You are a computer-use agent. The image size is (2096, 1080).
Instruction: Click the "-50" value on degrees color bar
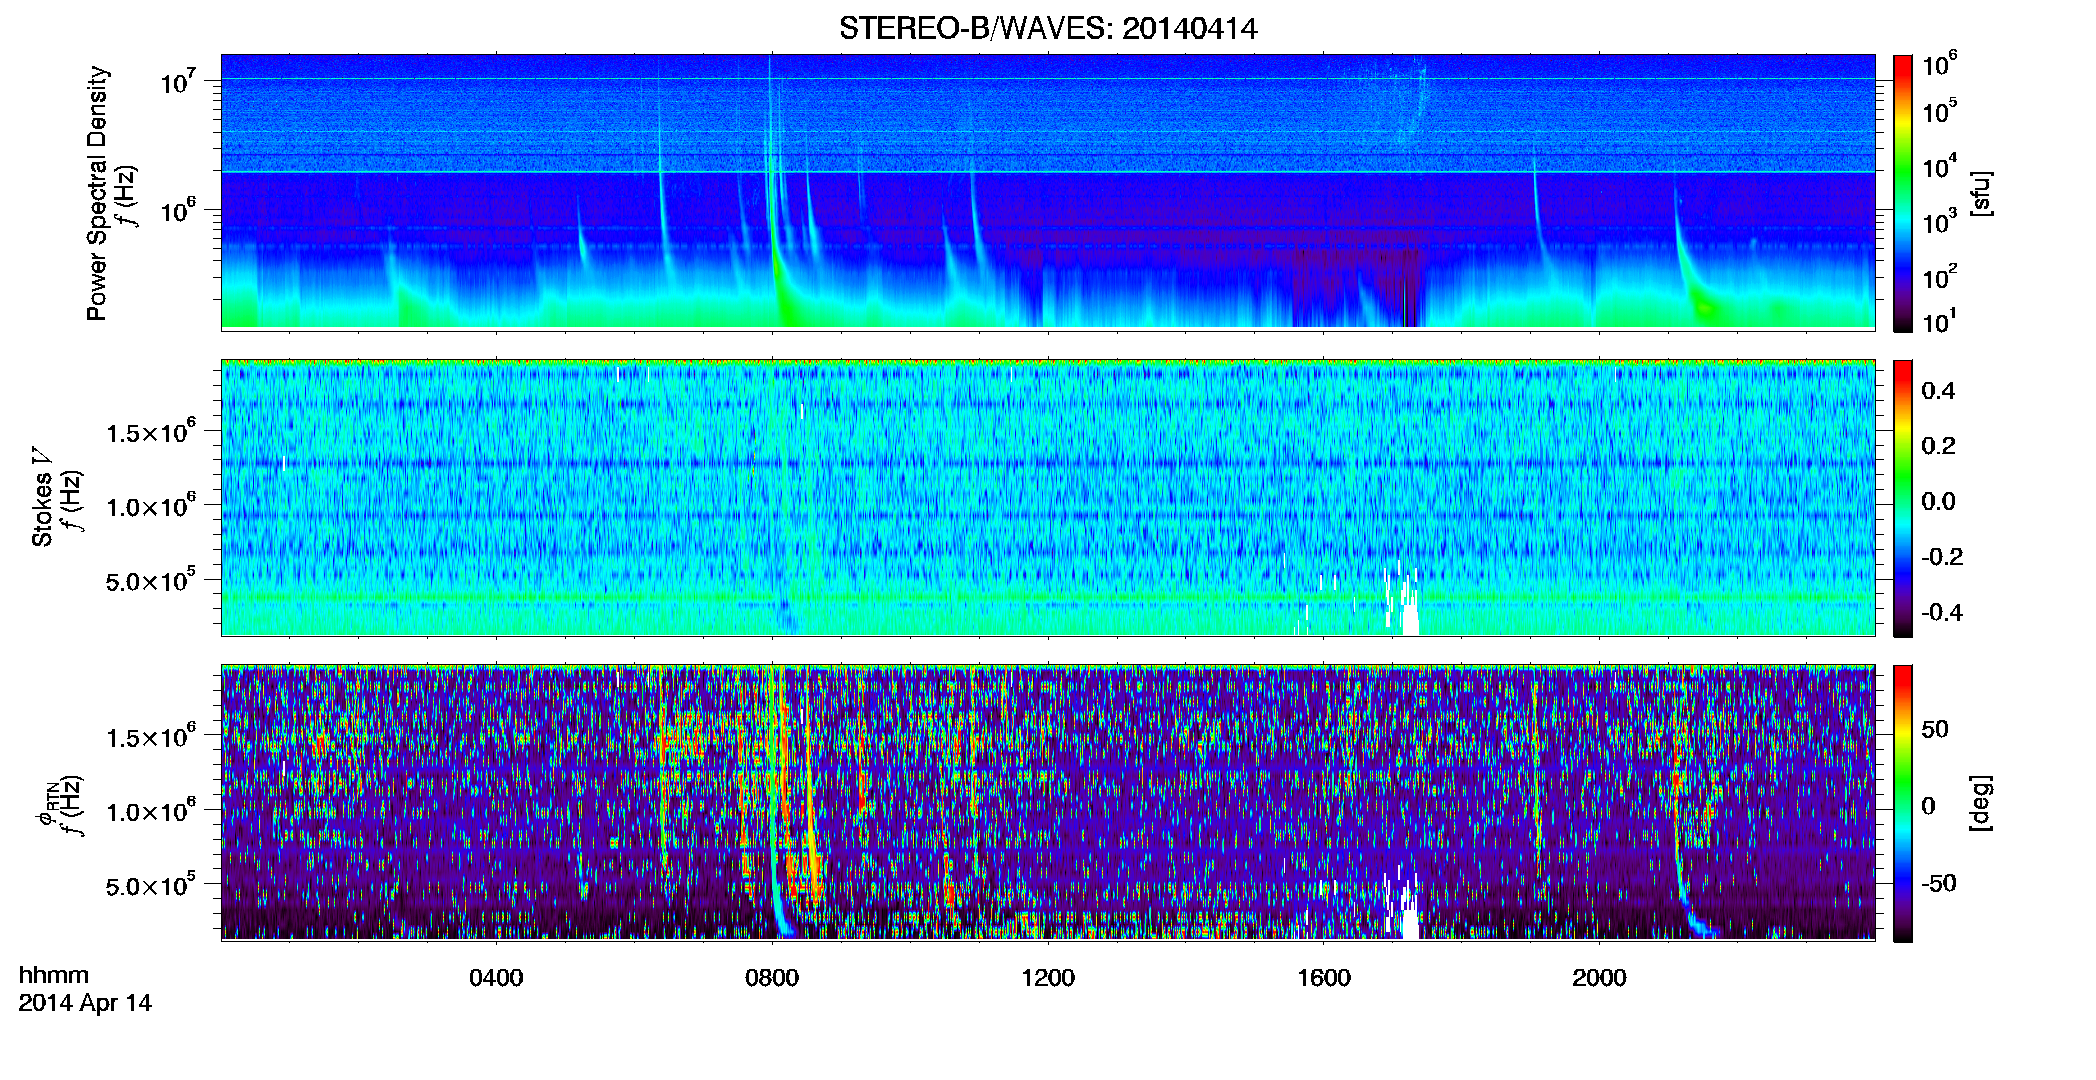(x=1939, y=883)
